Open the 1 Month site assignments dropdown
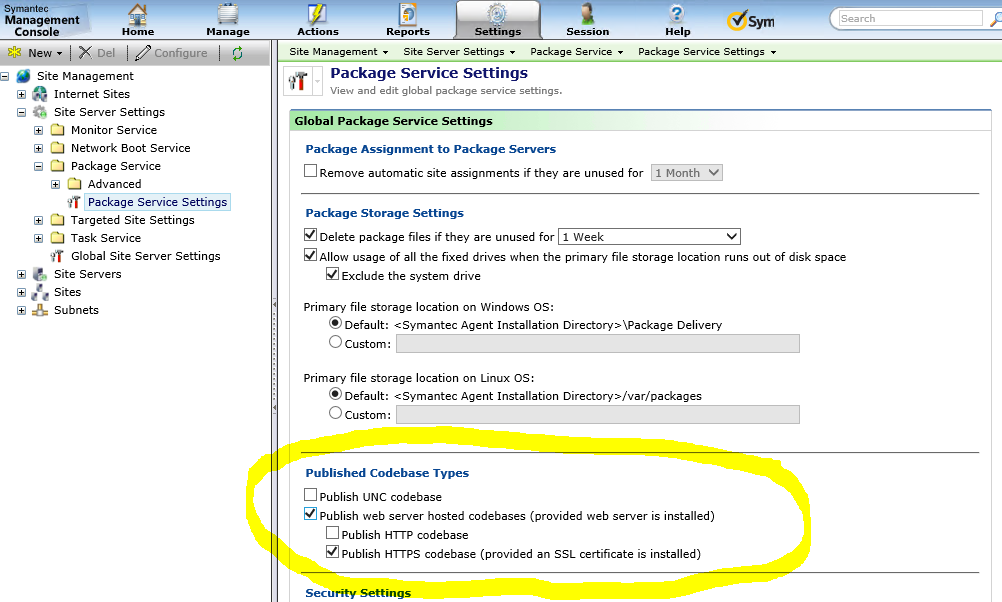Screen dimensions: 1002x602 (687, 173)
